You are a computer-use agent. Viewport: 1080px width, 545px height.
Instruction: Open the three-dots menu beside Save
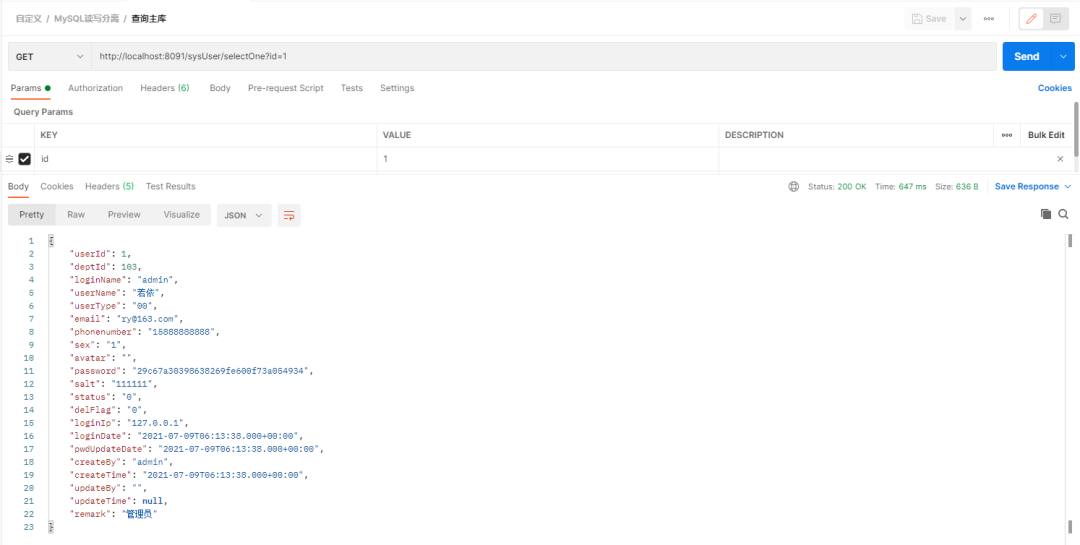point(989,19)
